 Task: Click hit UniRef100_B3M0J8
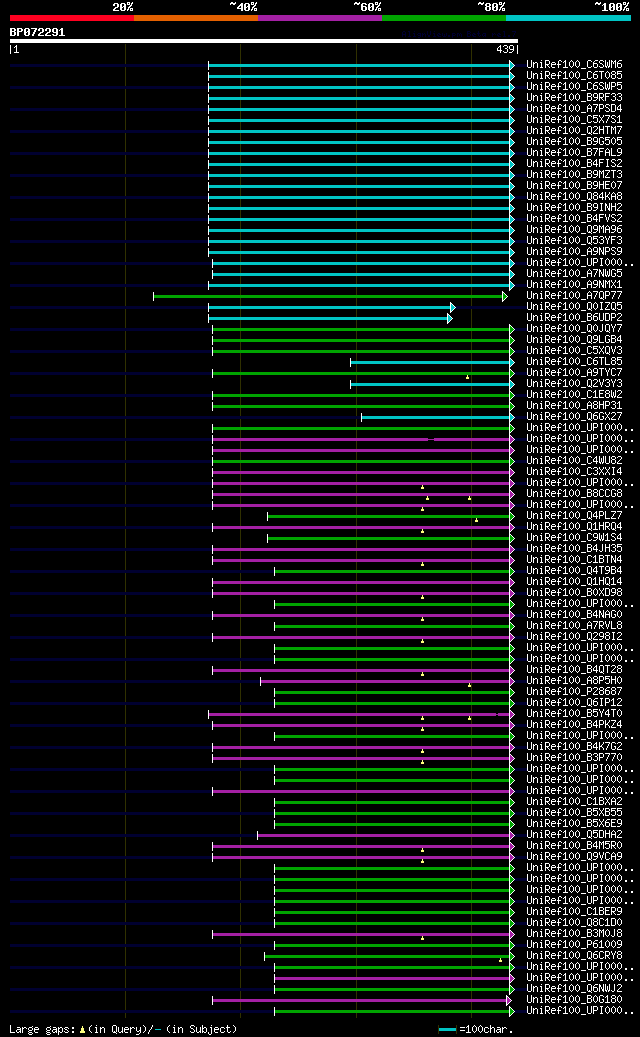pyautogui.click(x=575, y=933)
